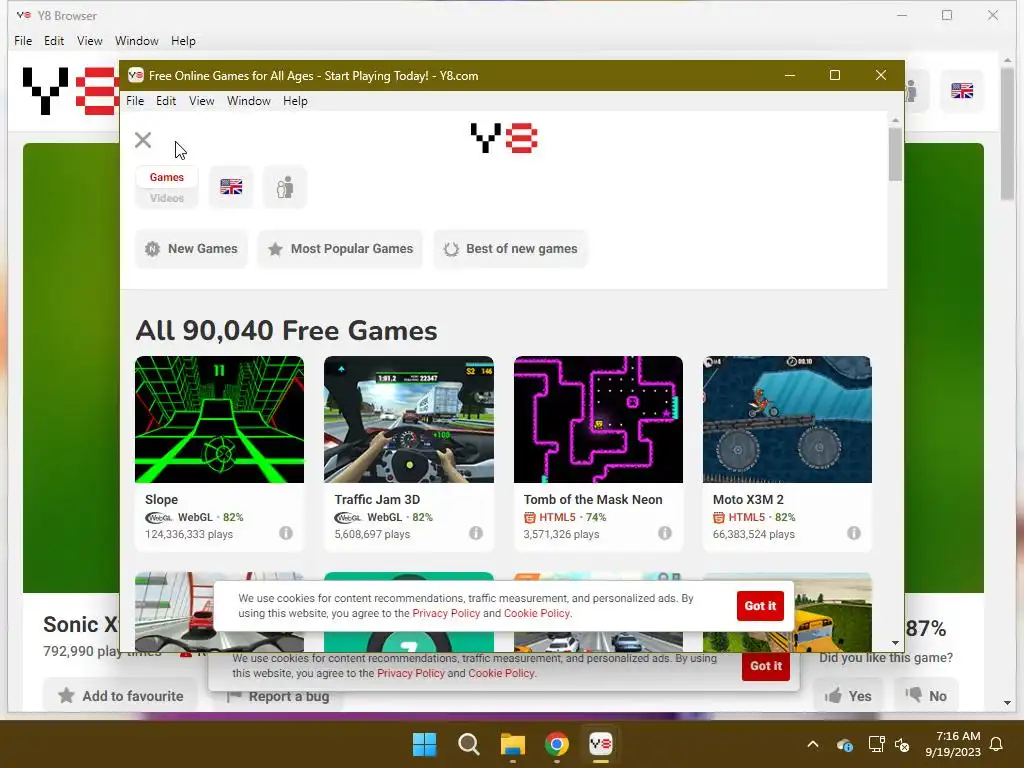Open the Traffic Jam 3D thumbnail

coord(409,419)
